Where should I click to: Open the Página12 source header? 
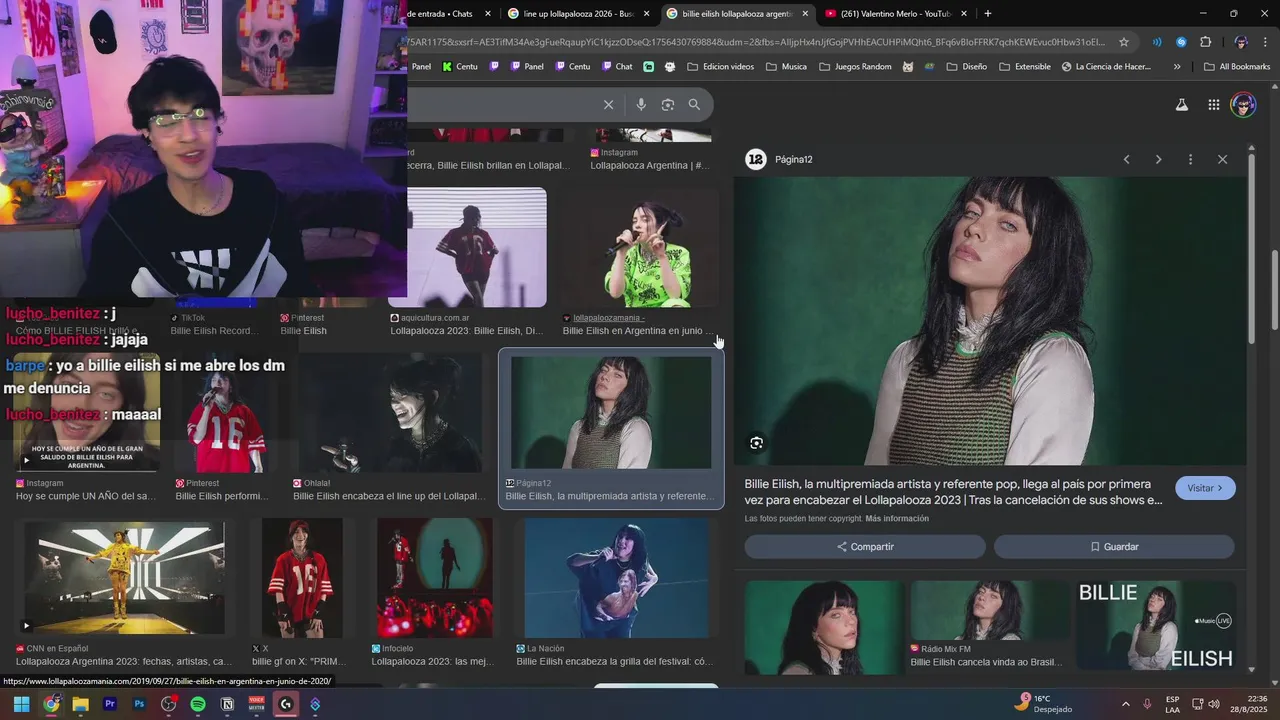(781, 159)
